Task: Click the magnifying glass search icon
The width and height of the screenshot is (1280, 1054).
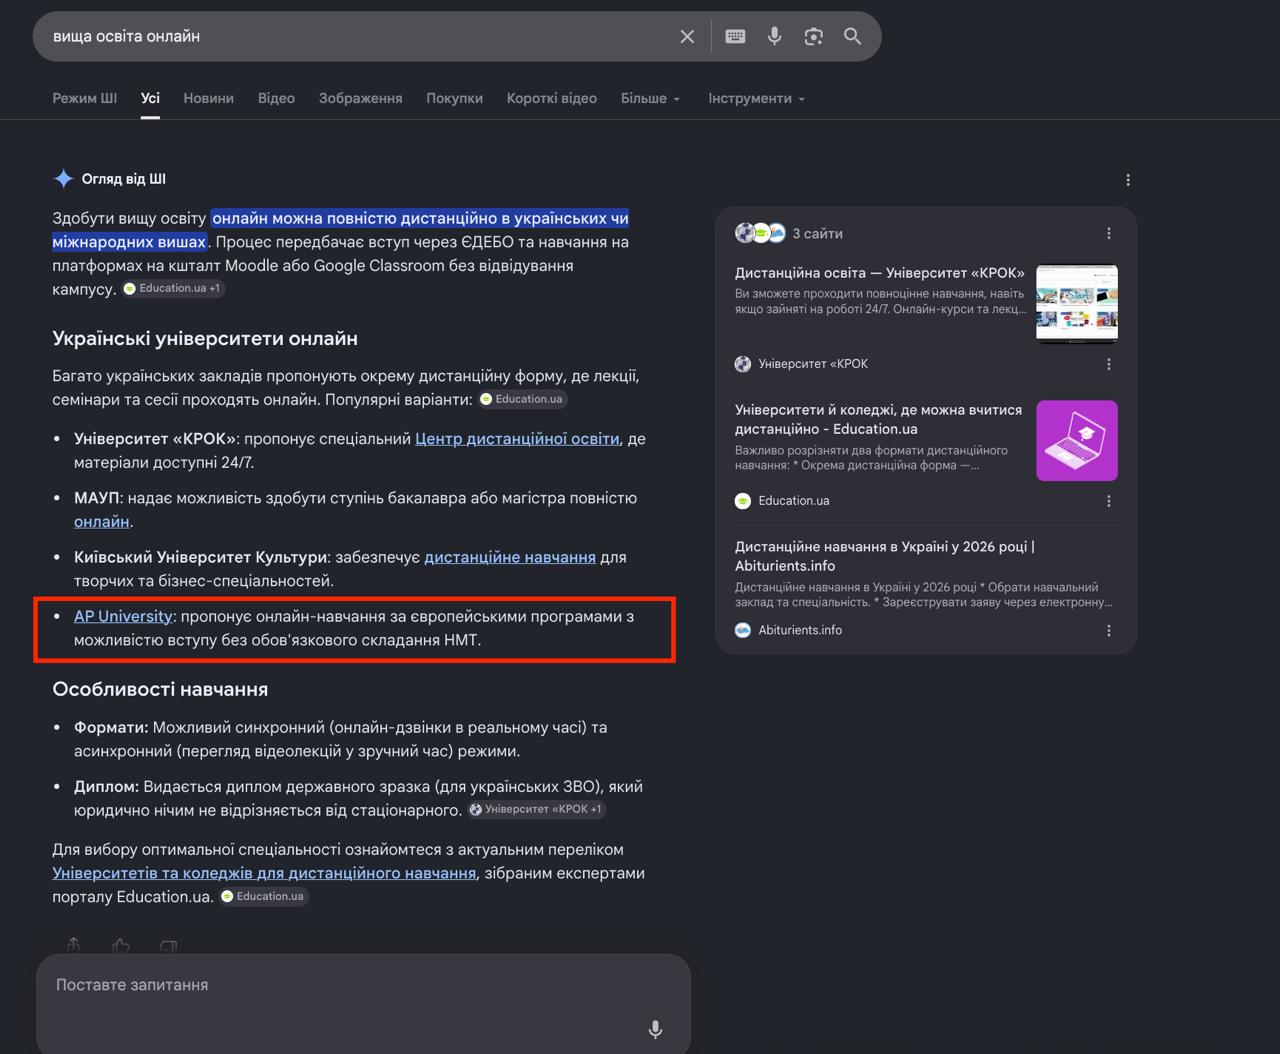Action: 852,37
